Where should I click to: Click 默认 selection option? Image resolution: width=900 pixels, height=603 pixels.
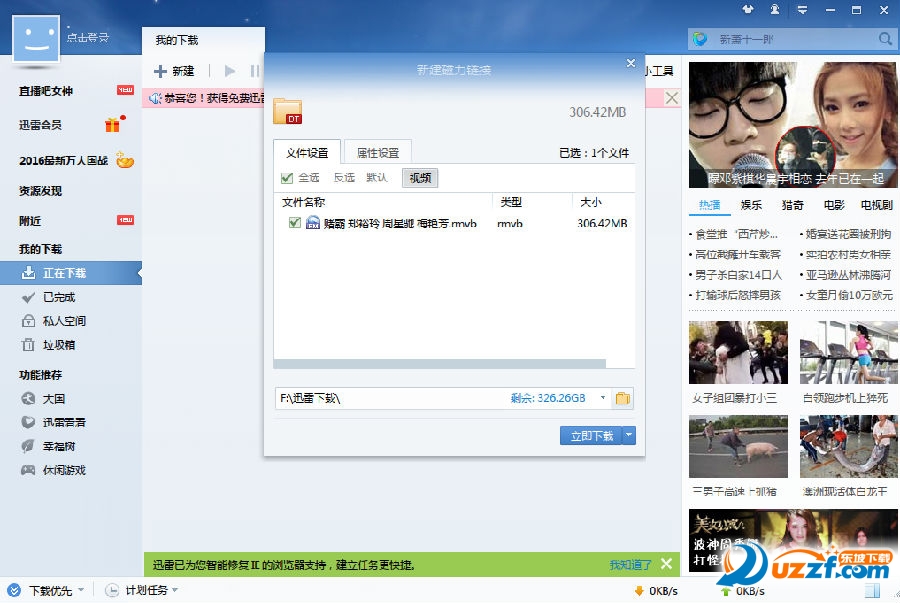pos(377,178)
